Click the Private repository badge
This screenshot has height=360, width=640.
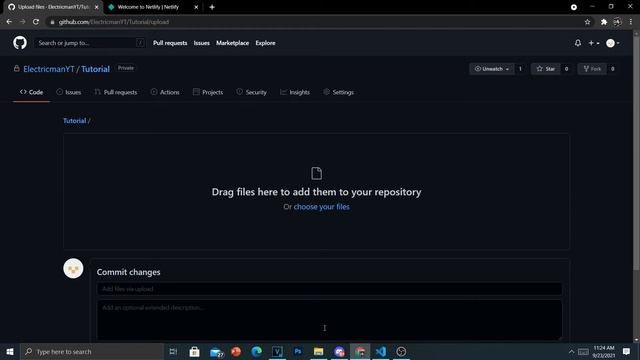(x=126, y=68)
